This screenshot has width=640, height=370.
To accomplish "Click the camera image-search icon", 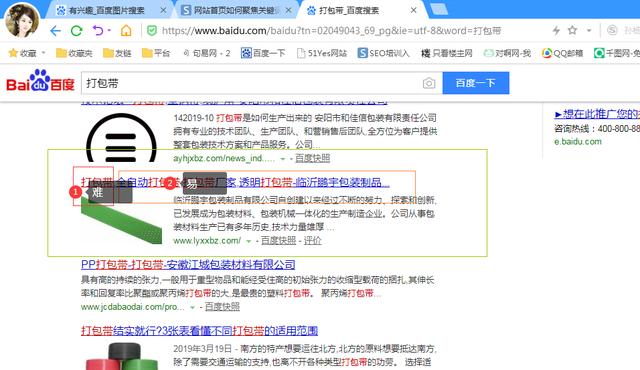I will [x=429, y=83].
